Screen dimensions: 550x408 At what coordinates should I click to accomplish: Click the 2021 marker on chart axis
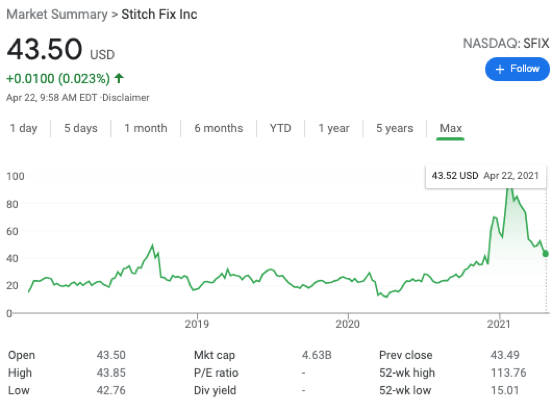coord(498,324)
